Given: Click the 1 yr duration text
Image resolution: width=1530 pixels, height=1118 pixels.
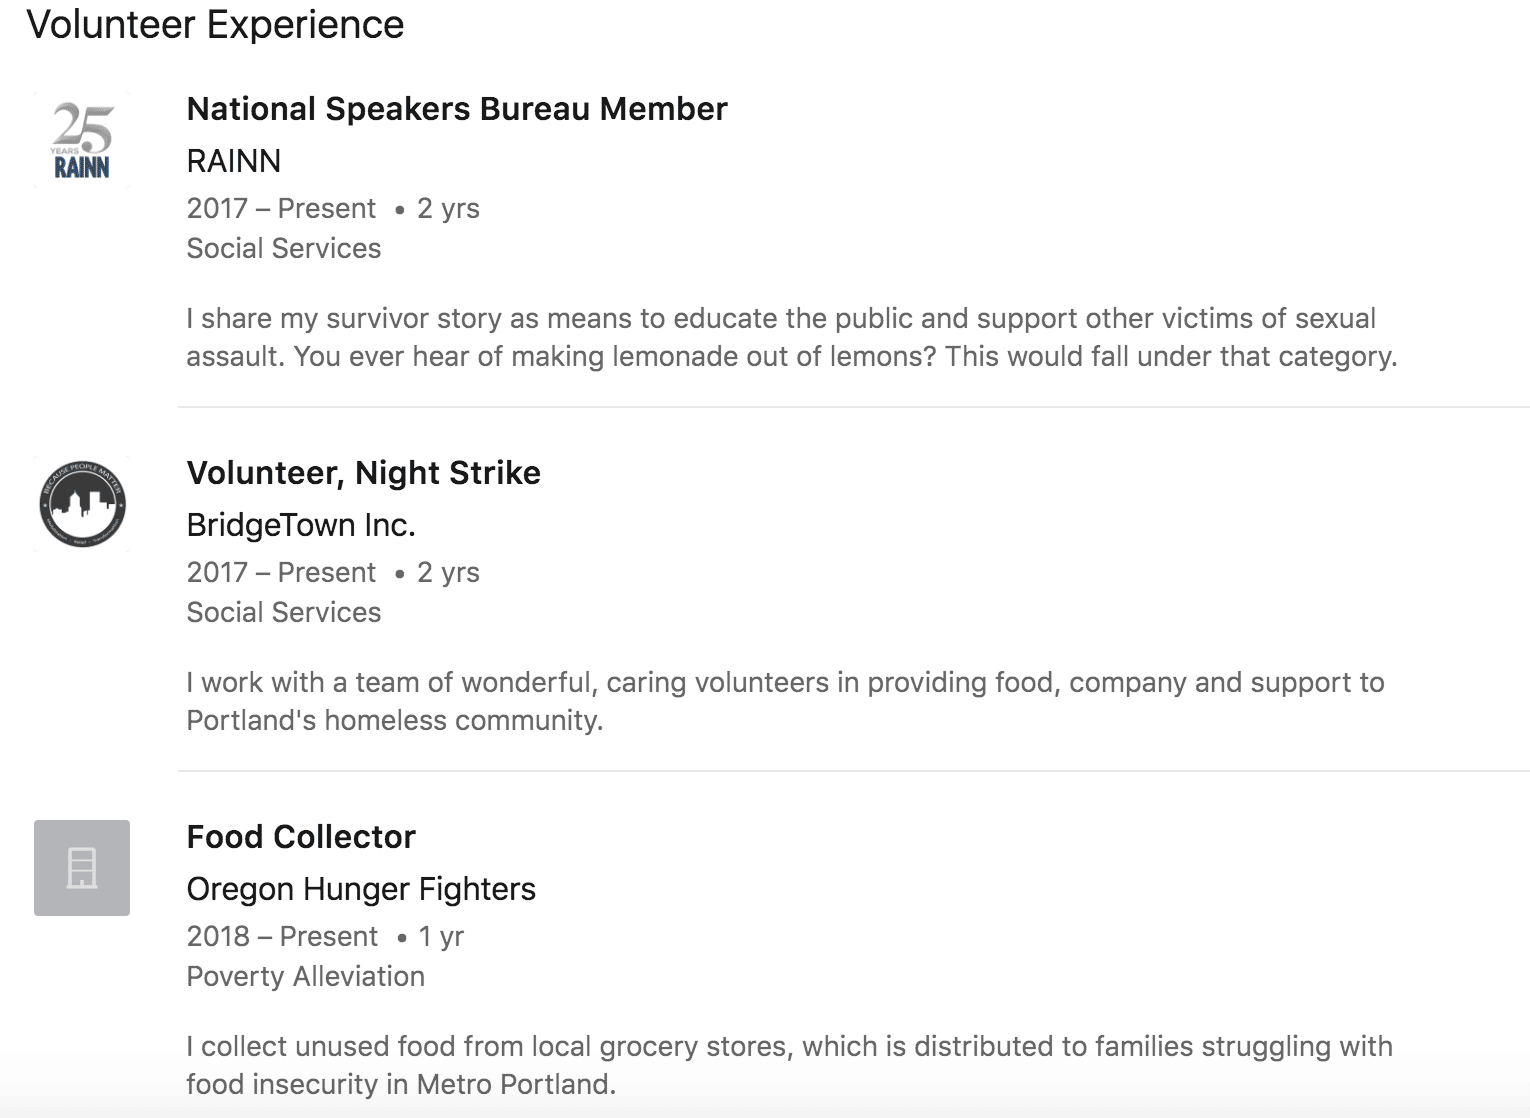Looking at the screenshot, I should pos(441,937).
